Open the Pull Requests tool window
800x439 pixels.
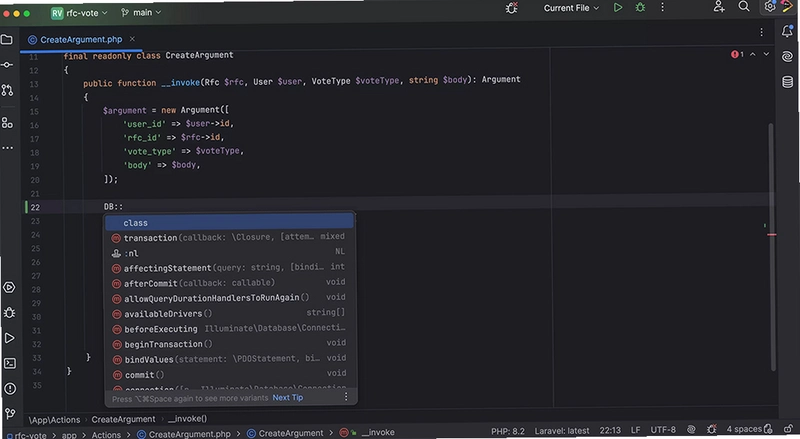coord(7,90)
